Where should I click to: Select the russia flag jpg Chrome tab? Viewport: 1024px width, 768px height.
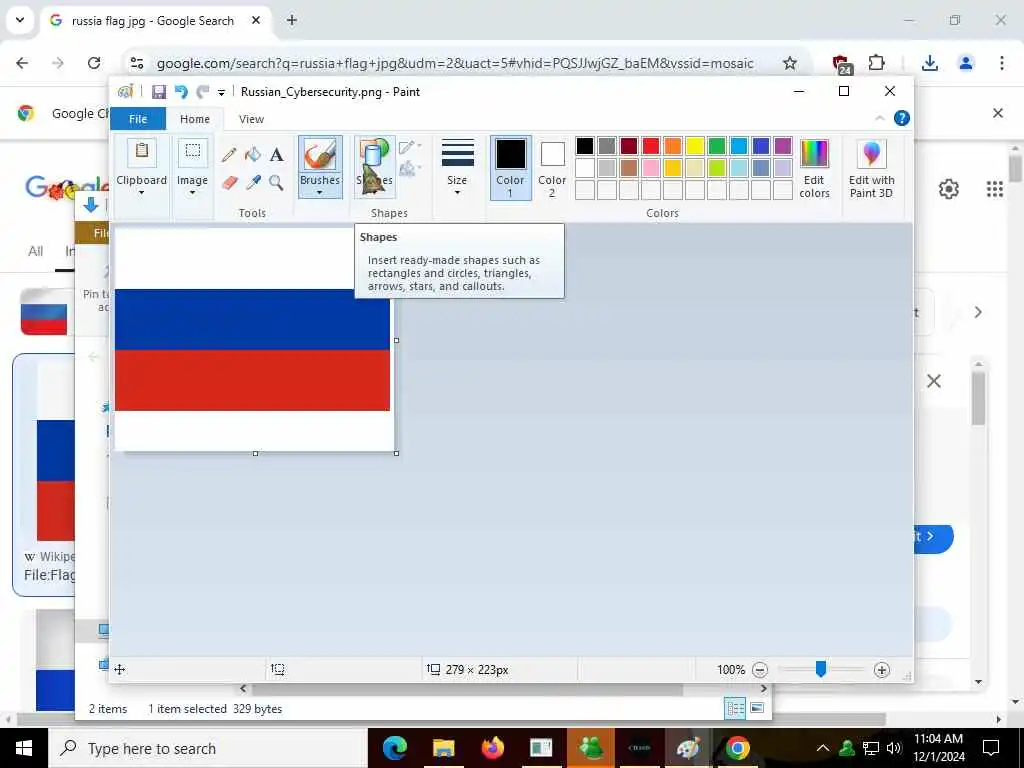[x=156, y=20]
